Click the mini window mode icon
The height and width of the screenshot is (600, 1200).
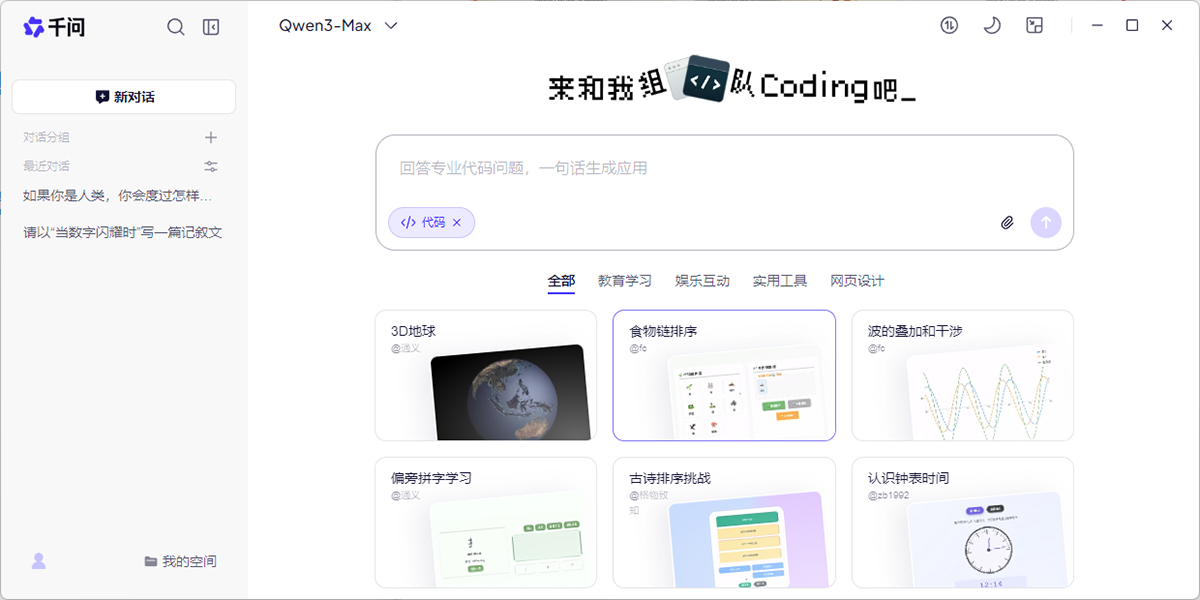tap(1035, 26)
